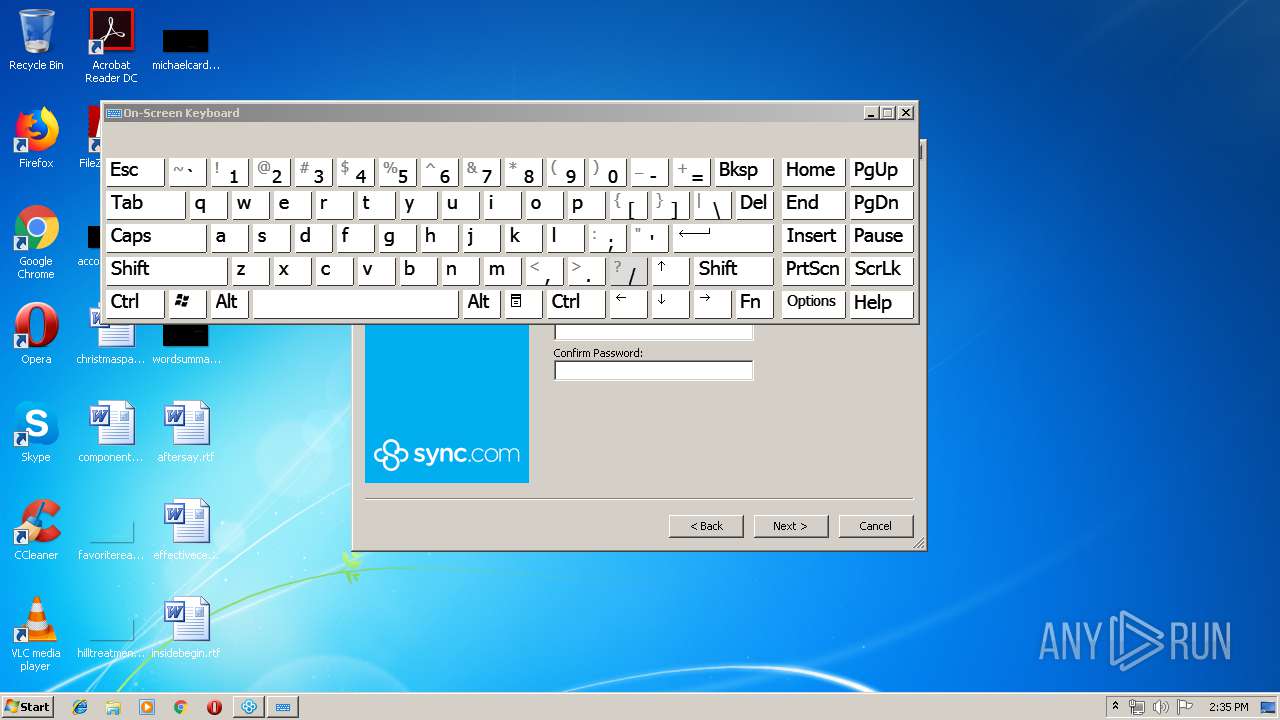Viewport: 1280px width, 720px height.
Task: Toggle the ScrLk key
Action: coord(880,269)
